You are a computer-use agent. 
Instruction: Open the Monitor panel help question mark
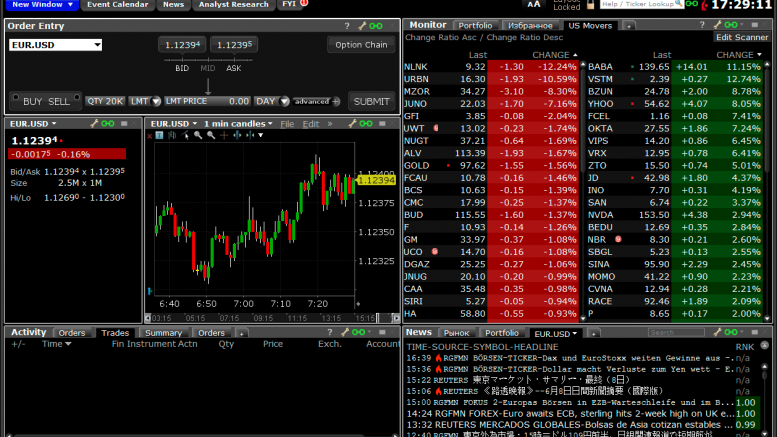point(702,25)
